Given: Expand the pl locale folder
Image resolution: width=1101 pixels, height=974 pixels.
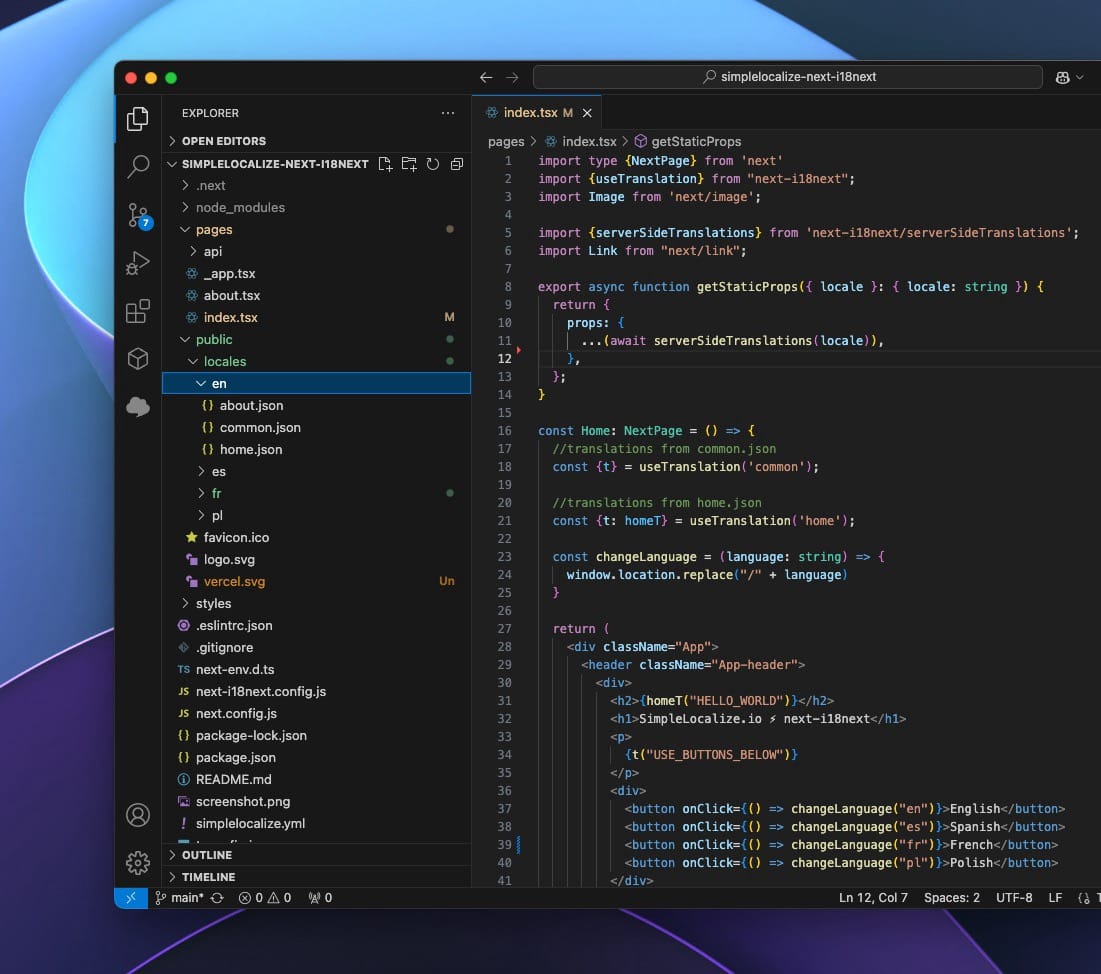Looking at the screenshot, I should coord(316,515).
